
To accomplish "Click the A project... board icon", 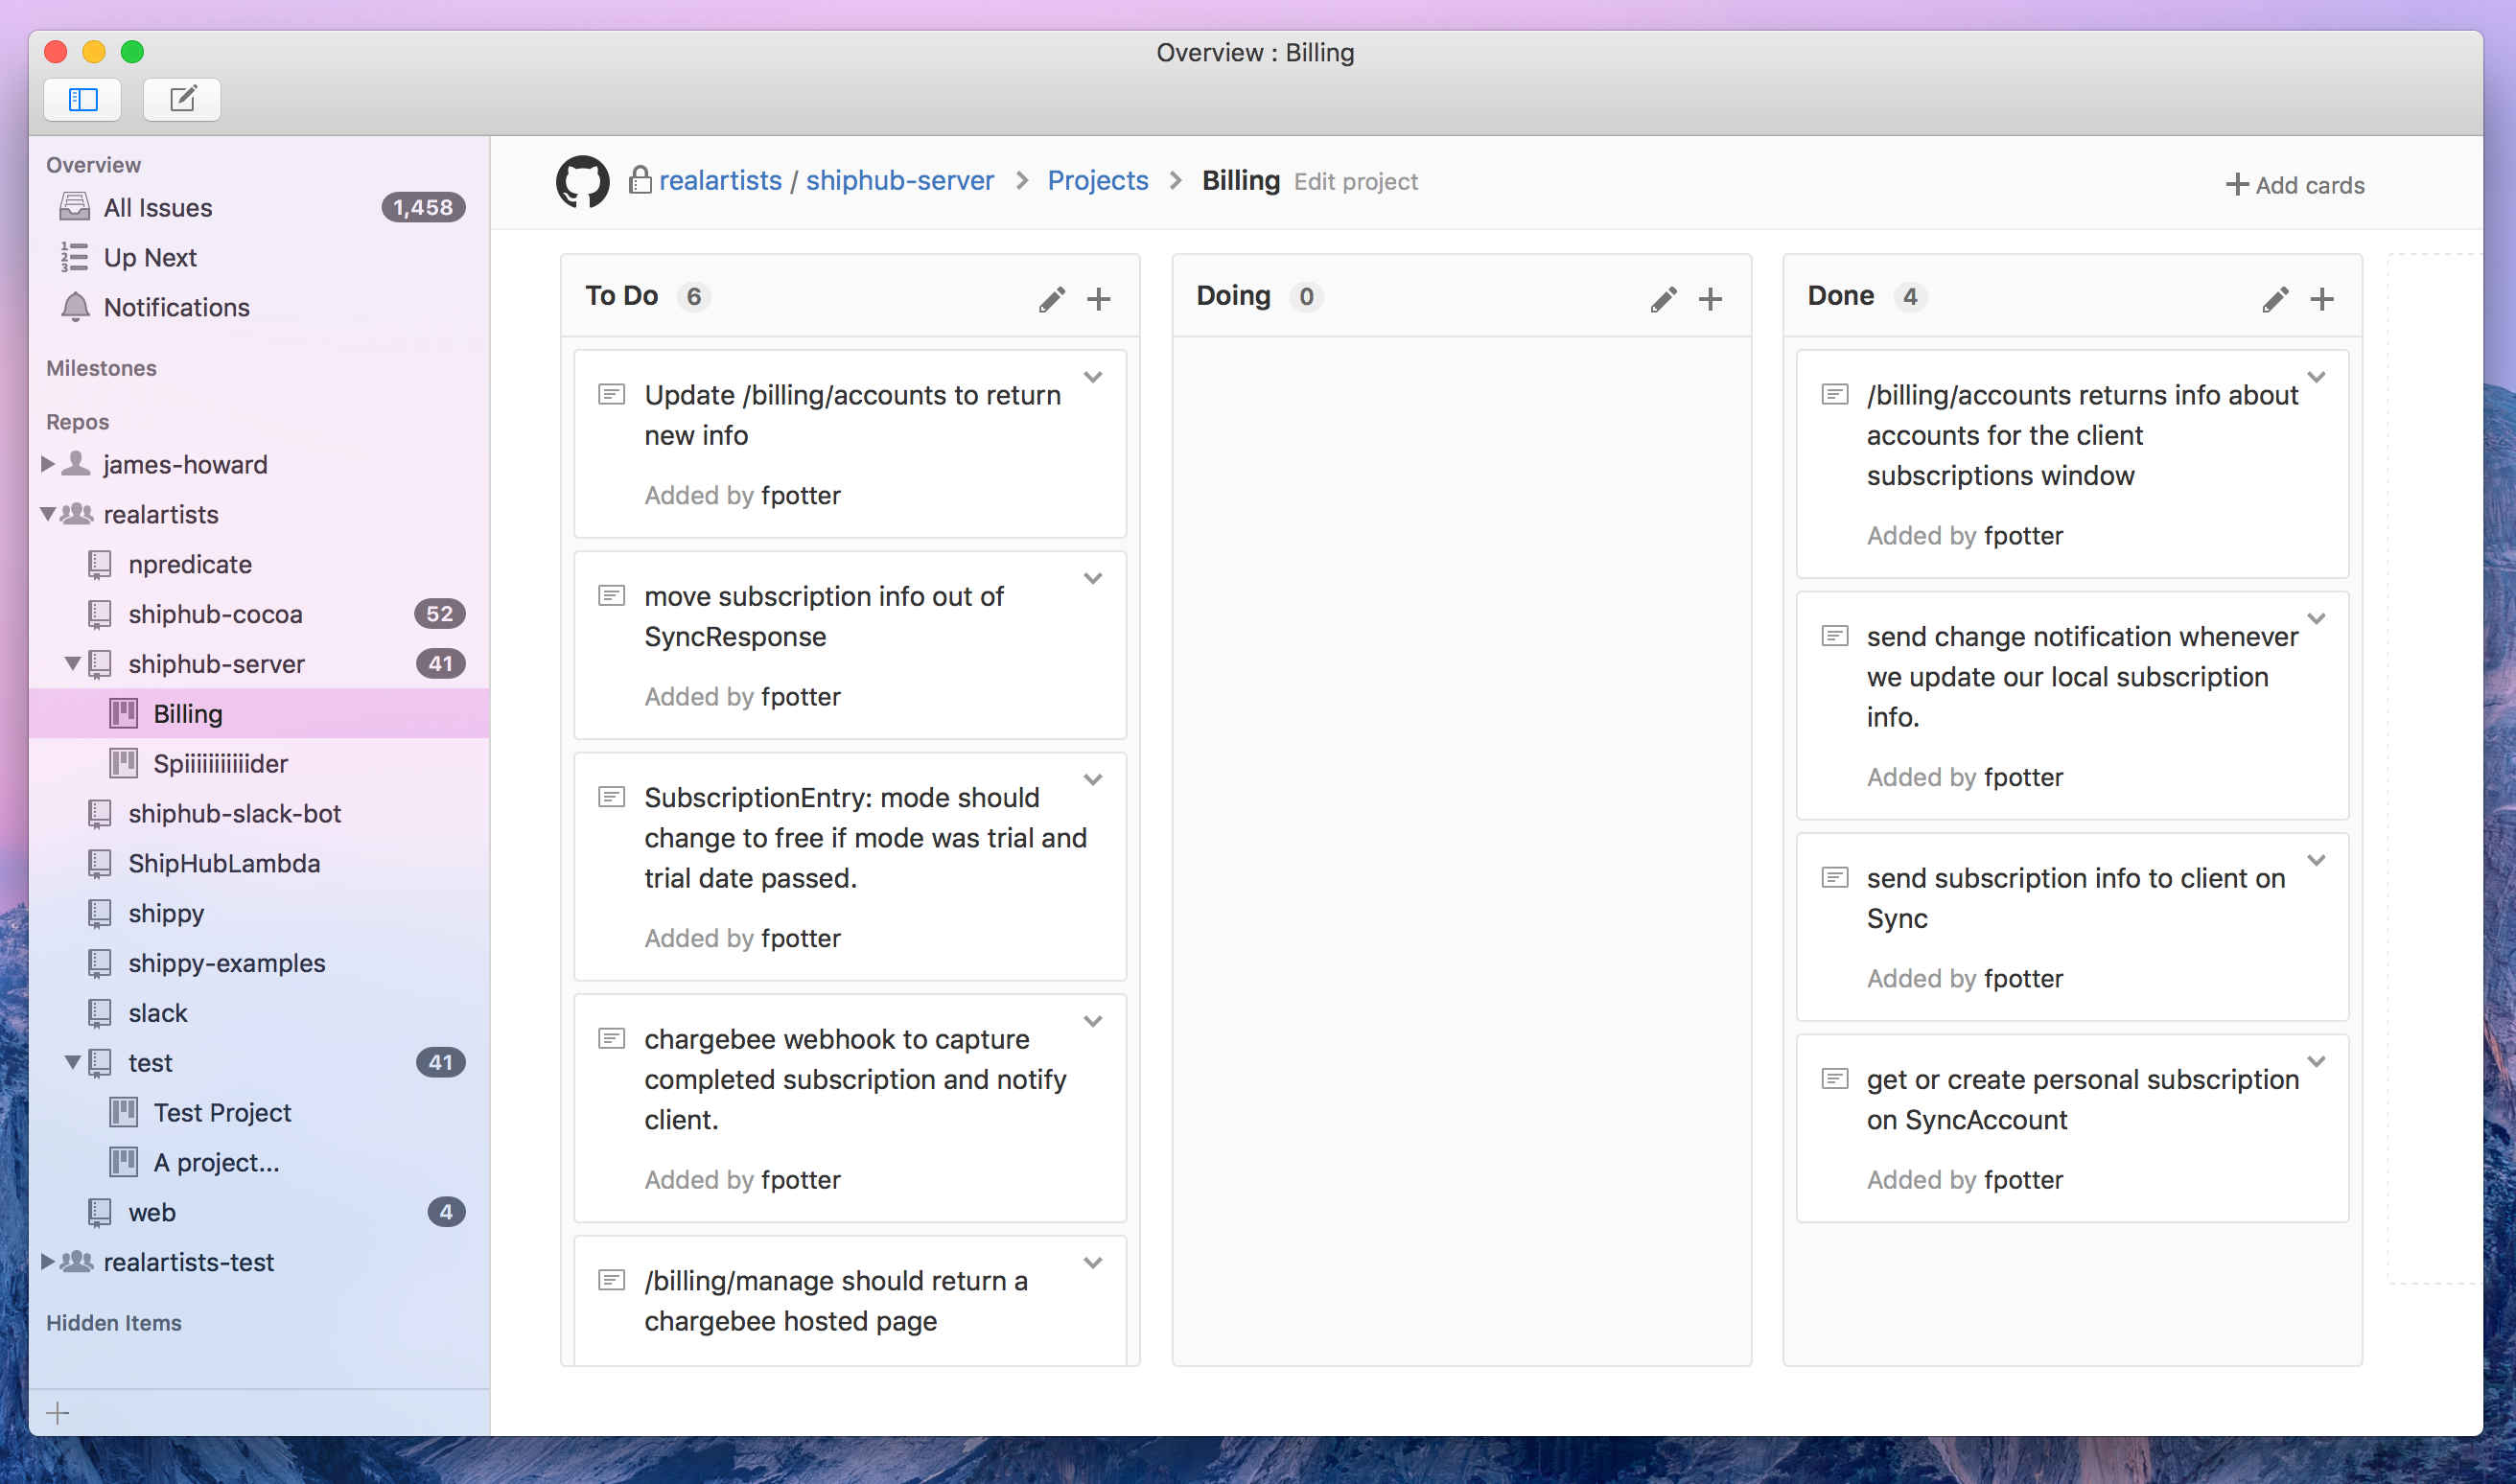I will 123,1162.
